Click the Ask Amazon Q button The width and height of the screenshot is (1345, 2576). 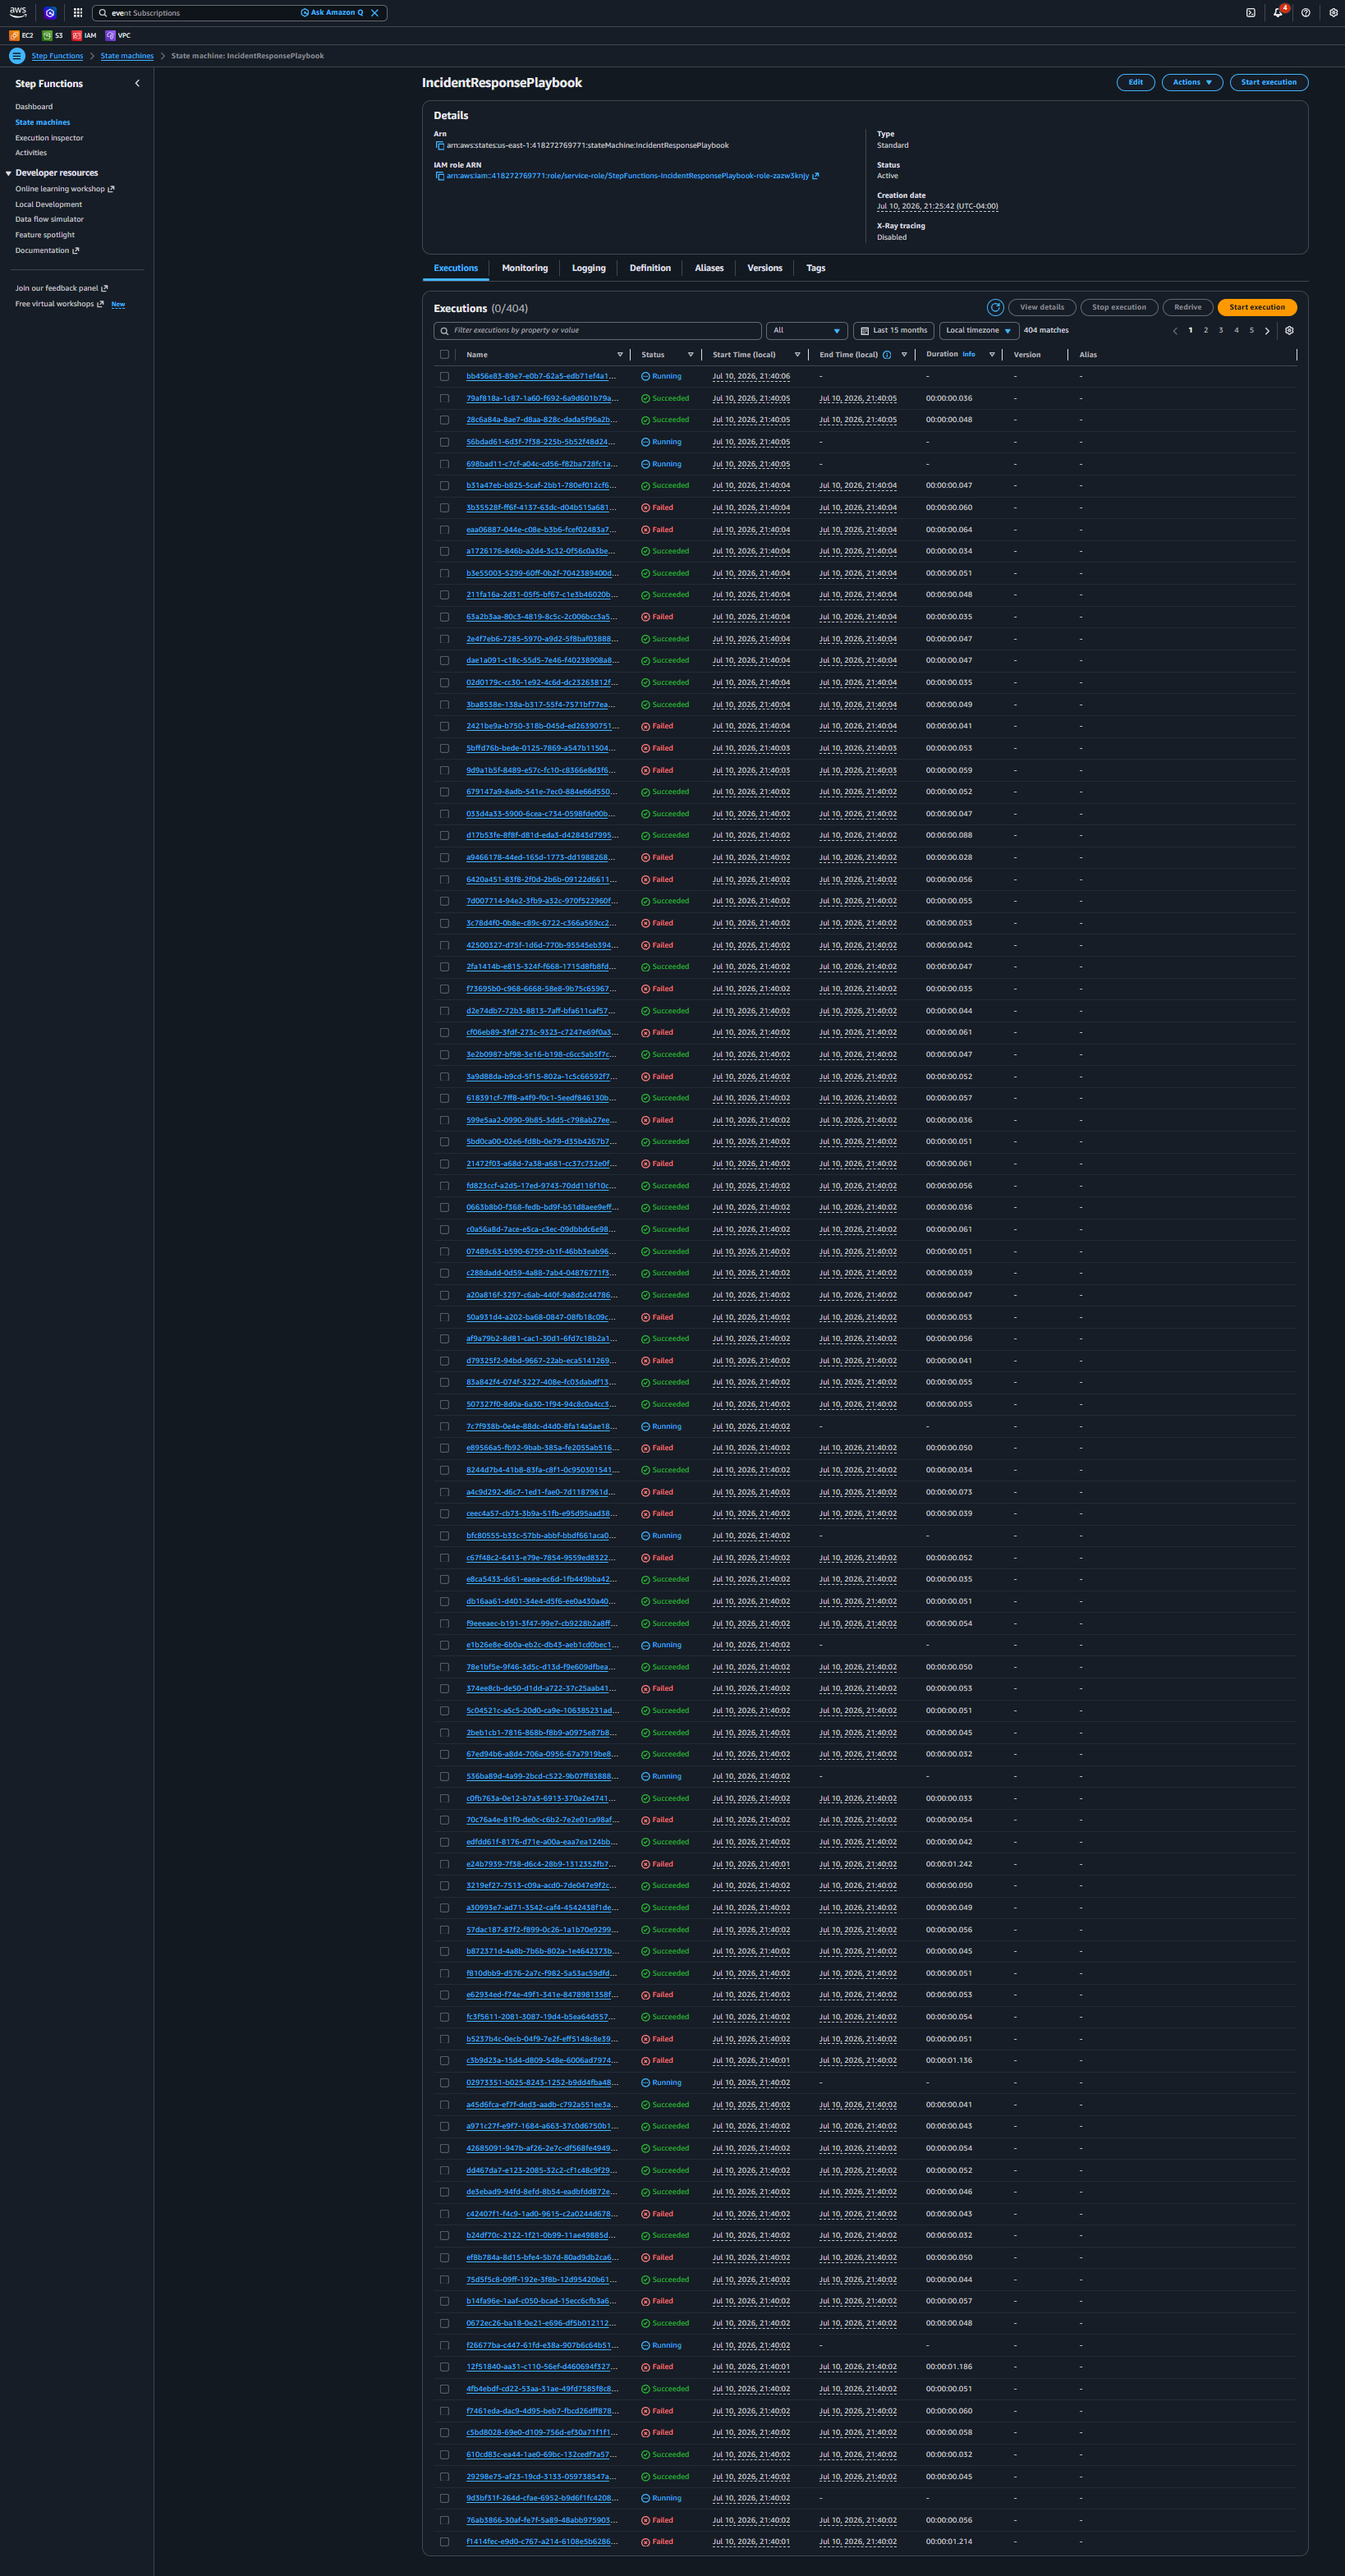click(x=332, y=13)
